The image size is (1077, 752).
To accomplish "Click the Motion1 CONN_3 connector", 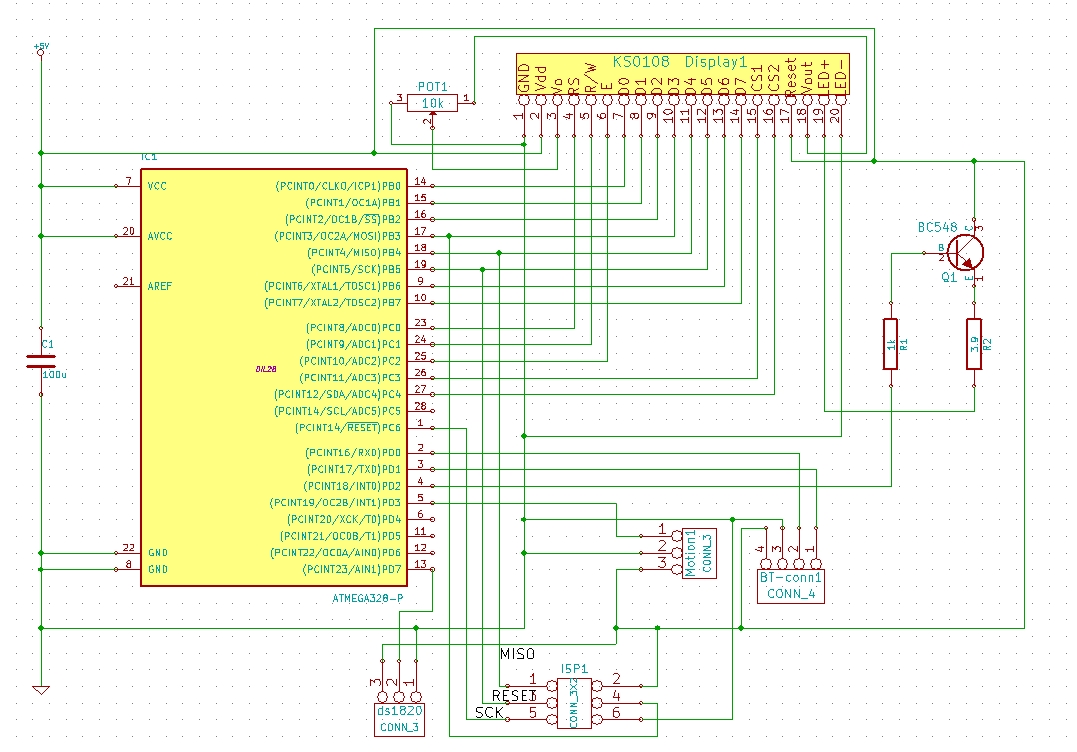I will (x=688, y=548).
